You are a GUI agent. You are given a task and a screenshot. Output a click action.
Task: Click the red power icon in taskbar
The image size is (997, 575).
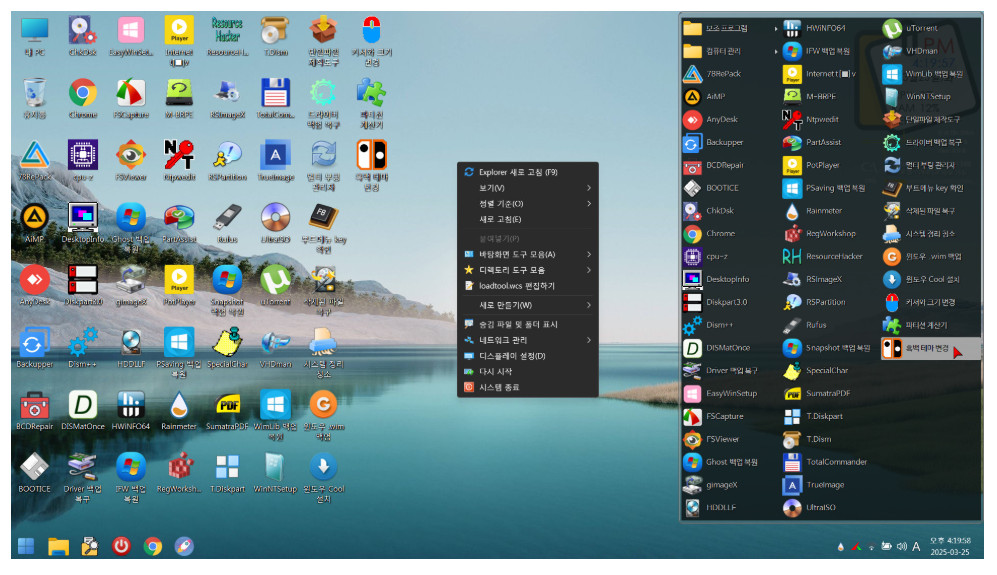[x=121, y=546]
